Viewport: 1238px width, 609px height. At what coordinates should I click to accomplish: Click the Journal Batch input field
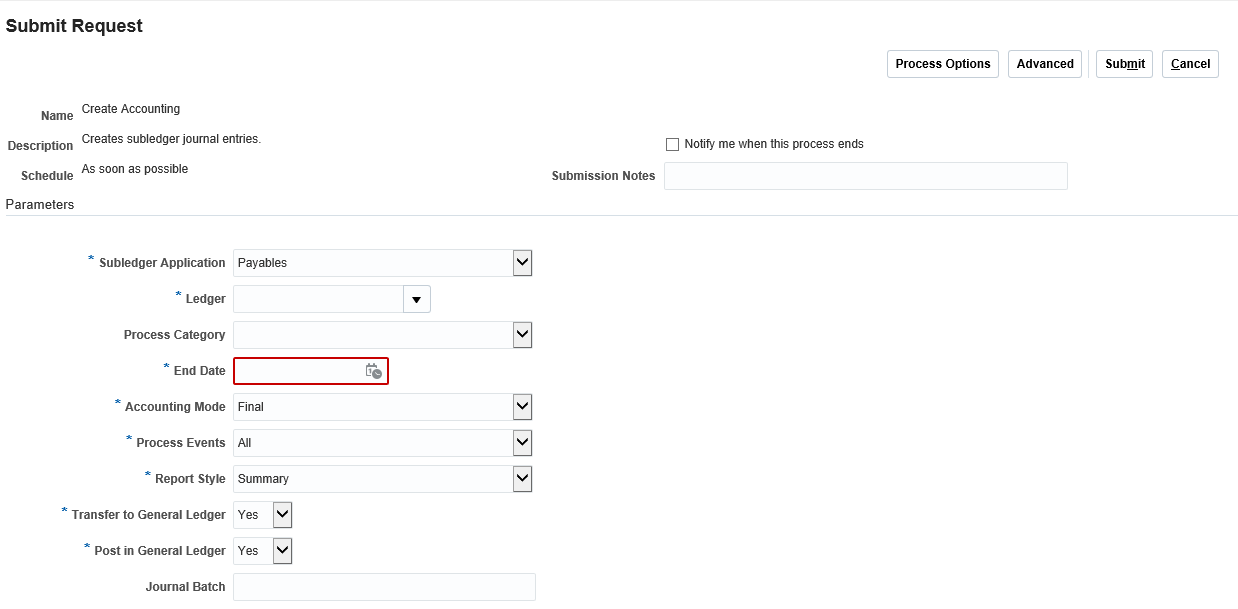point(384,586)
